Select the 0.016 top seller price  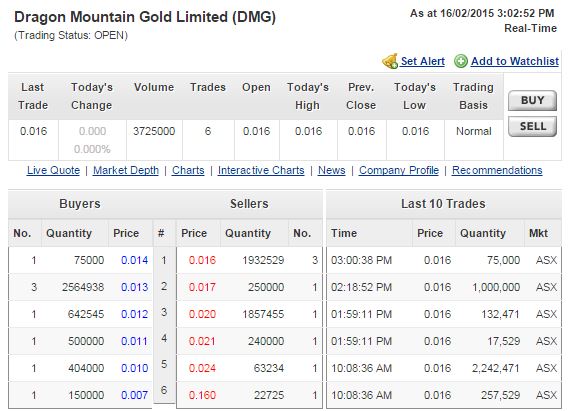[x=202, y=260]
